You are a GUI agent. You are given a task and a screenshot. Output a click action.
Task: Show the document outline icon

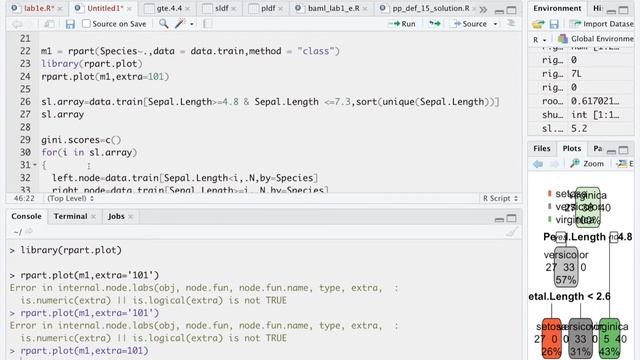click(511, 24)
